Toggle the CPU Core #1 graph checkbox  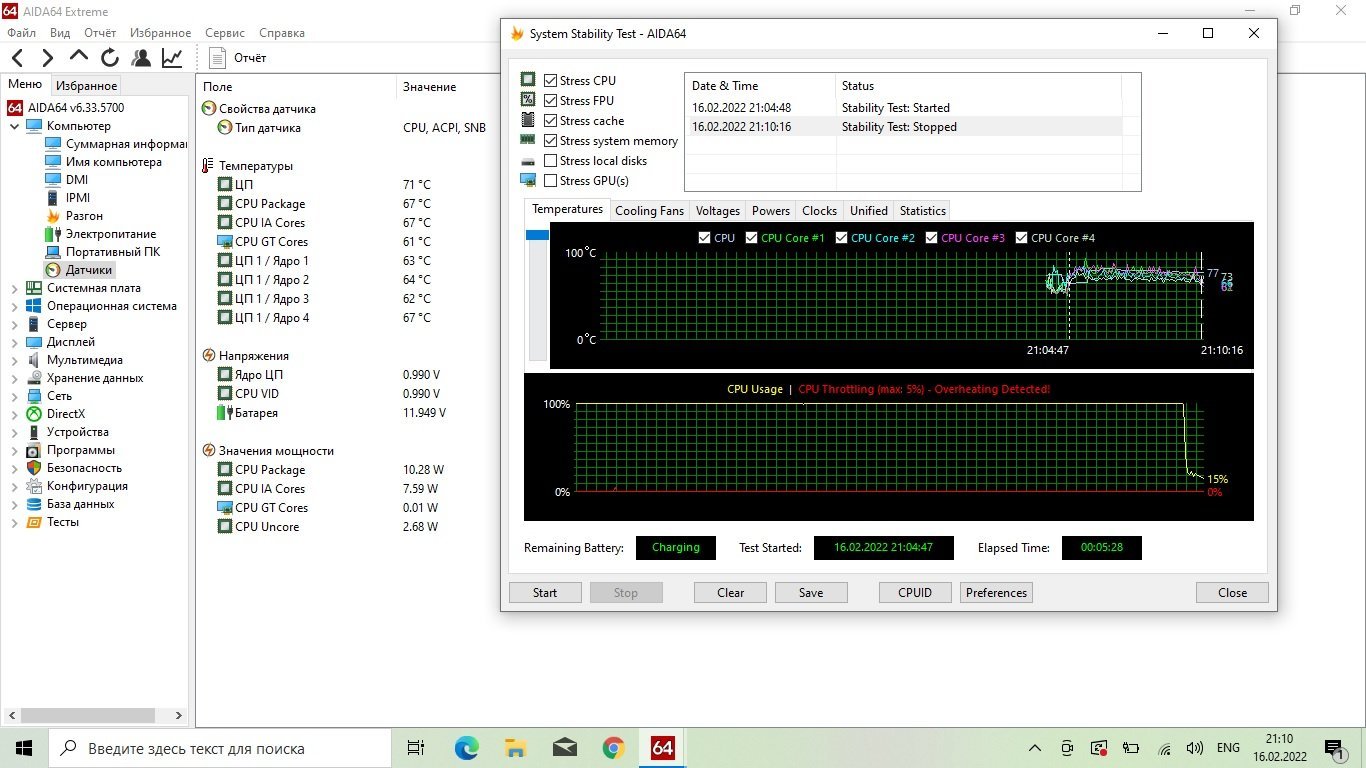[x=752, y=238]
